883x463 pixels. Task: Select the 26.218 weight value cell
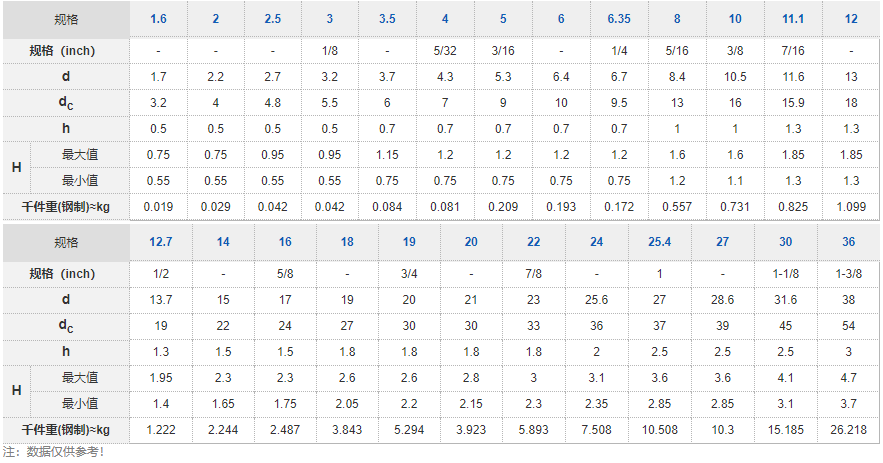[x=848, y=430]
